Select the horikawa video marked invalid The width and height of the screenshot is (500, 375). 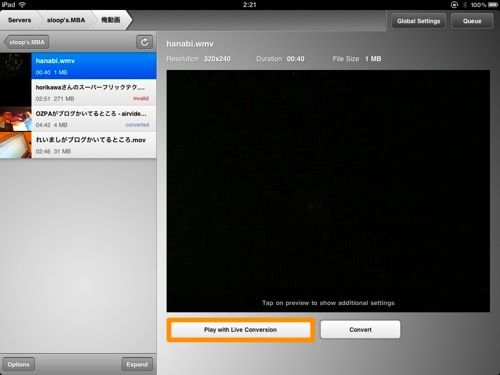pyautogui.click(x=94, y=92)
